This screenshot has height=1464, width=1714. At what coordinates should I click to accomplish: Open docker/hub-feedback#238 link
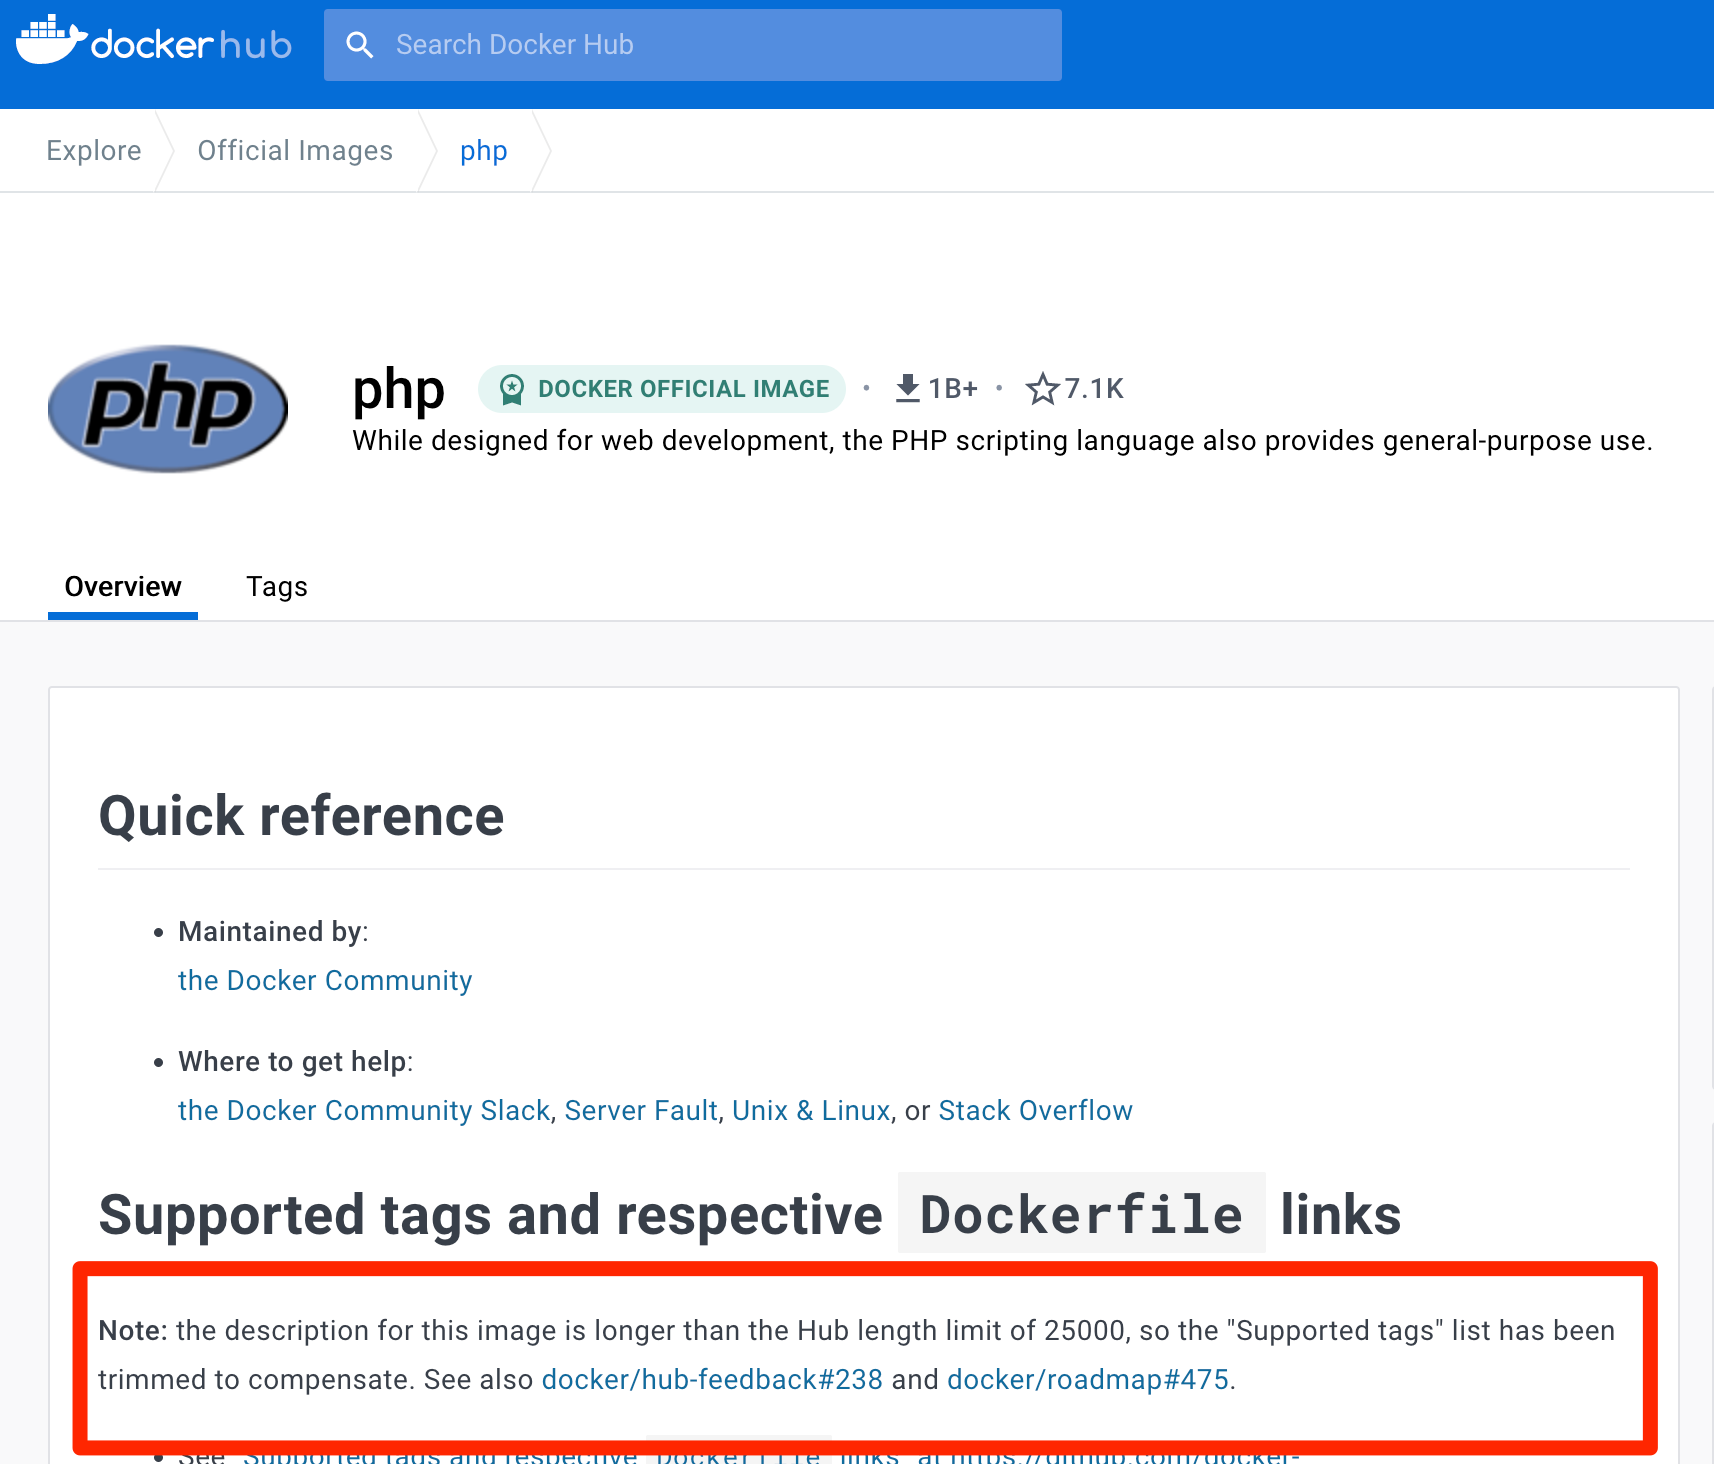click(712, 1380)
